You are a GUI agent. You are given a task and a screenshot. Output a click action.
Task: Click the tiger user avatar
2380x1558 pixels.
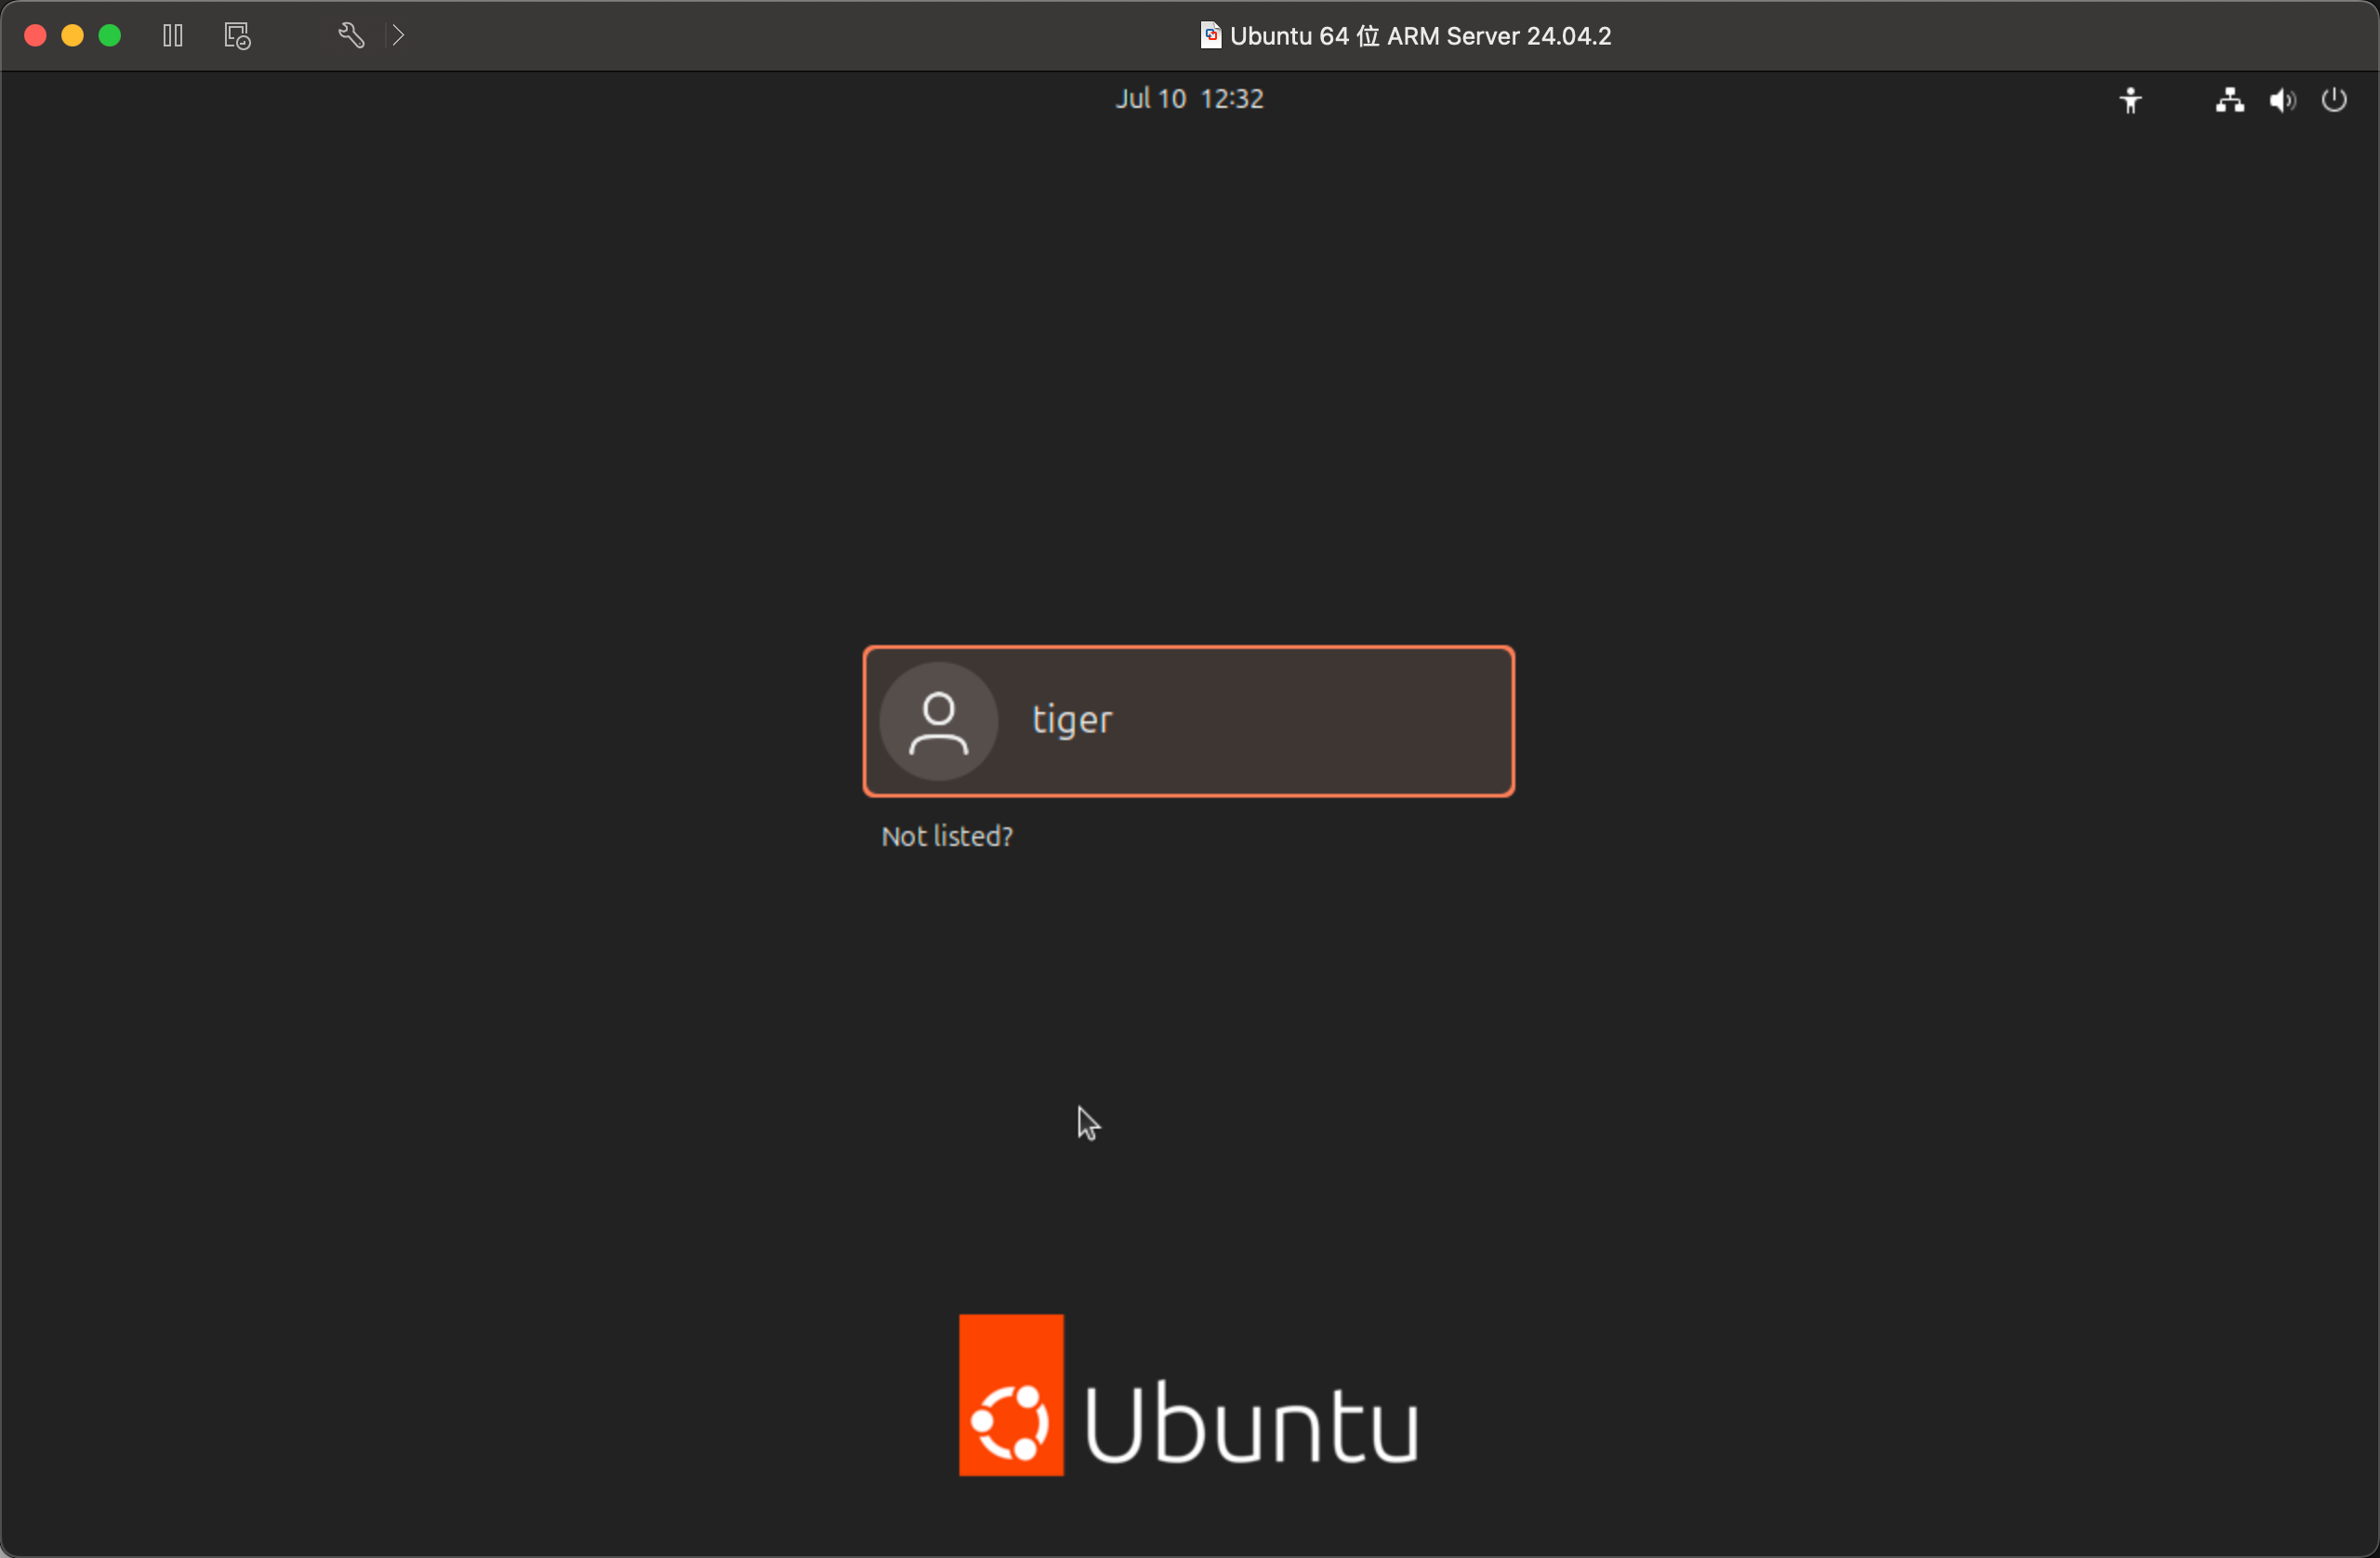(938, 721)
